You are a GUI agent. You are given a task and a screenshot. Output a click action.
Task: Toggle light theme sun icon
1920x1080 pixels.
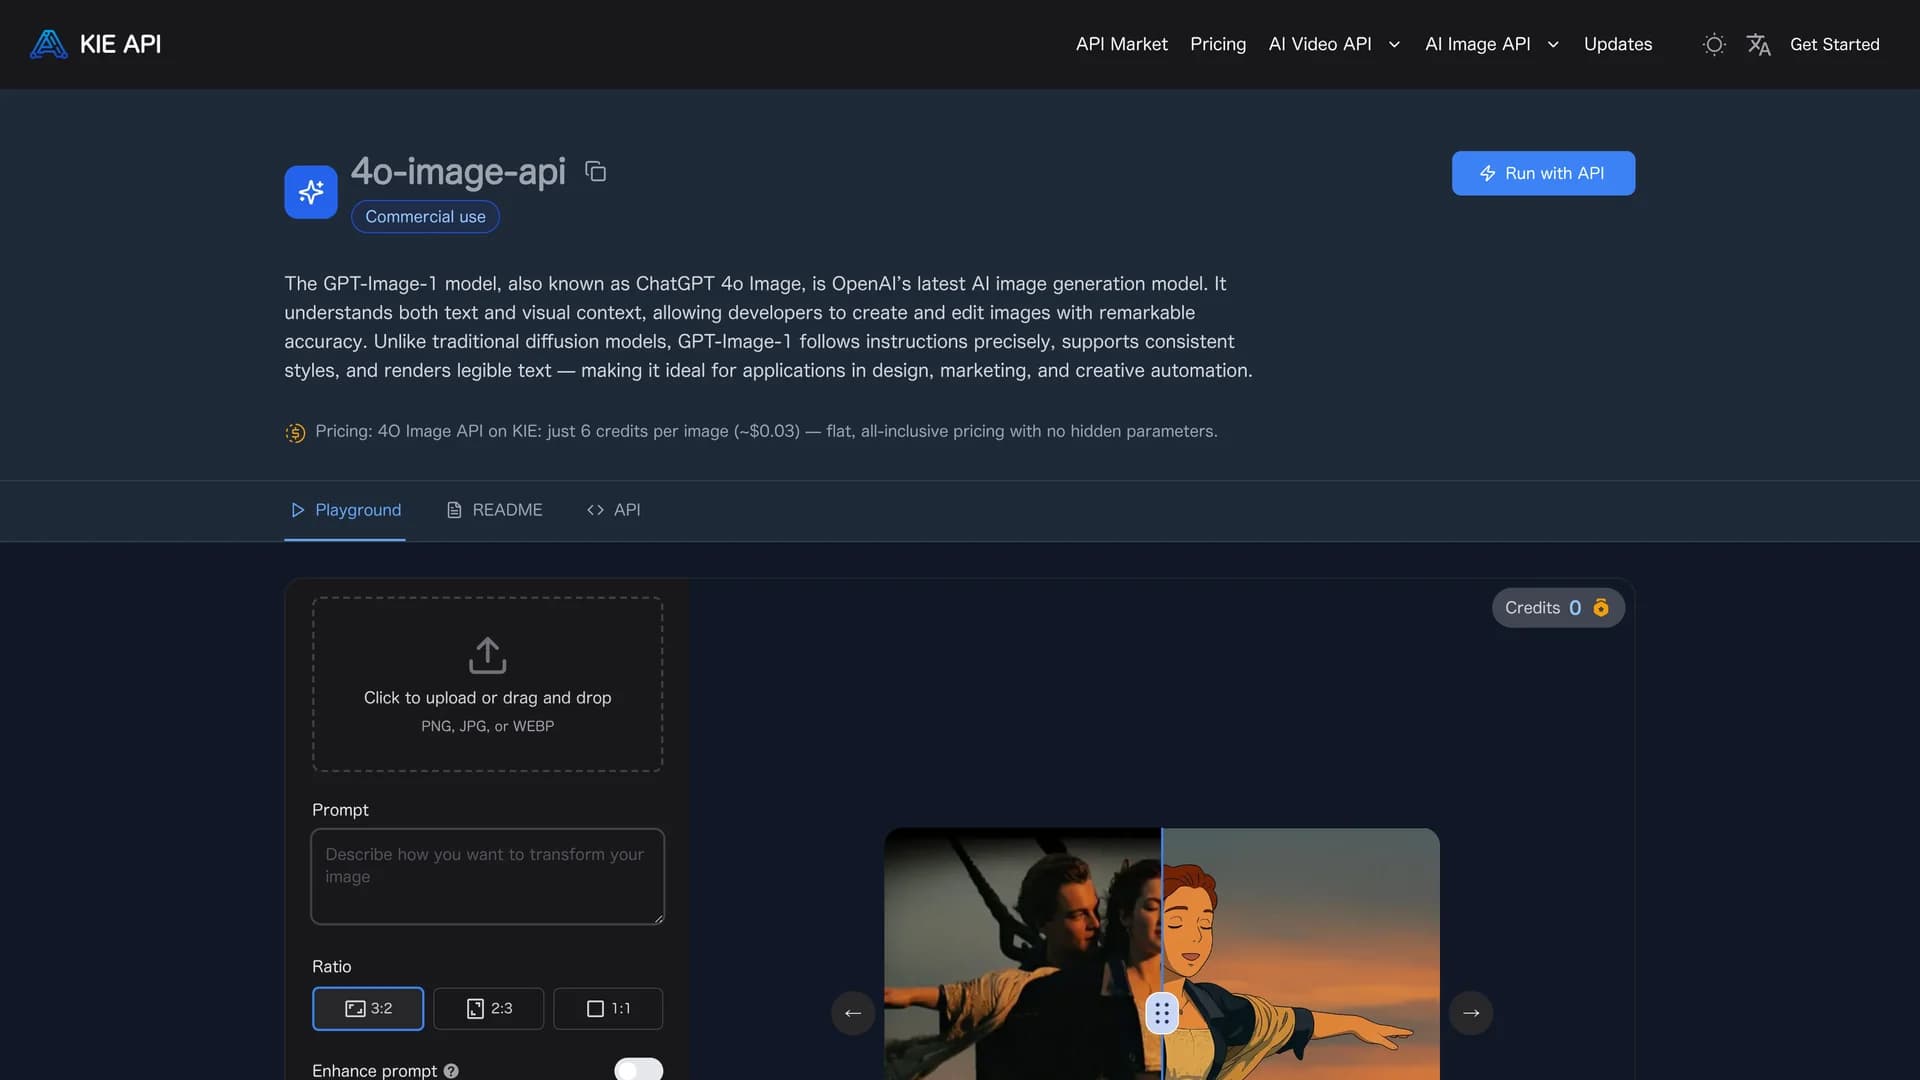1714,44
